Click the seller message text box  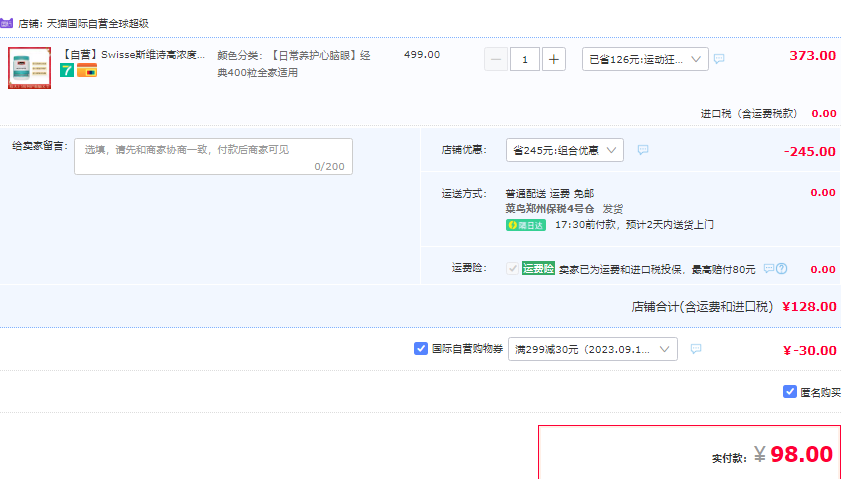tap(213, 156)
